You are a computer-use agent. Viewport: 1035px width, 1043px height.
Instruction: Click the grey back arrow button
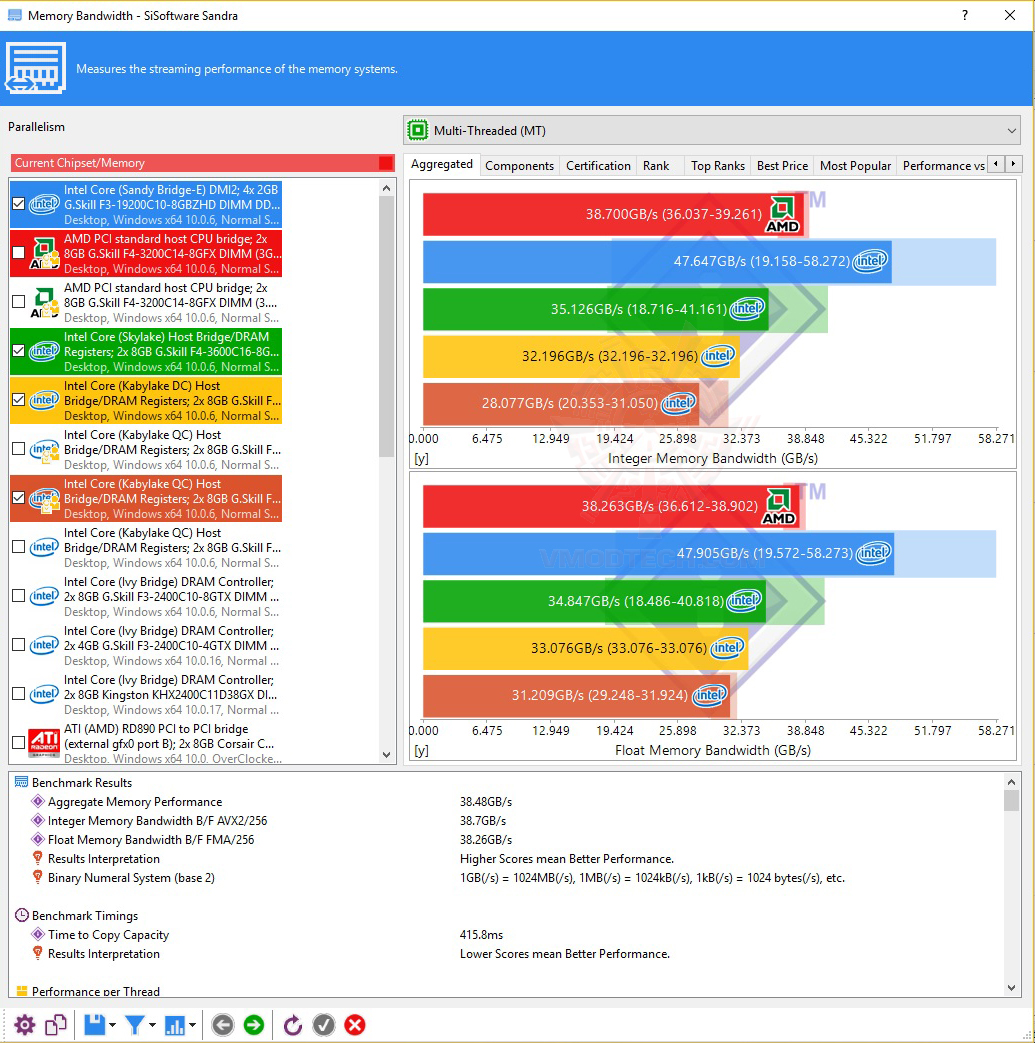point(223,1025)
